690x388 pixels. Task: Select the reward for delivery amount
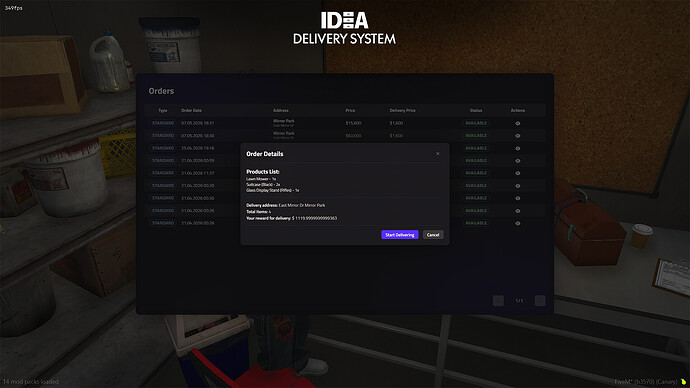(314, 218)
